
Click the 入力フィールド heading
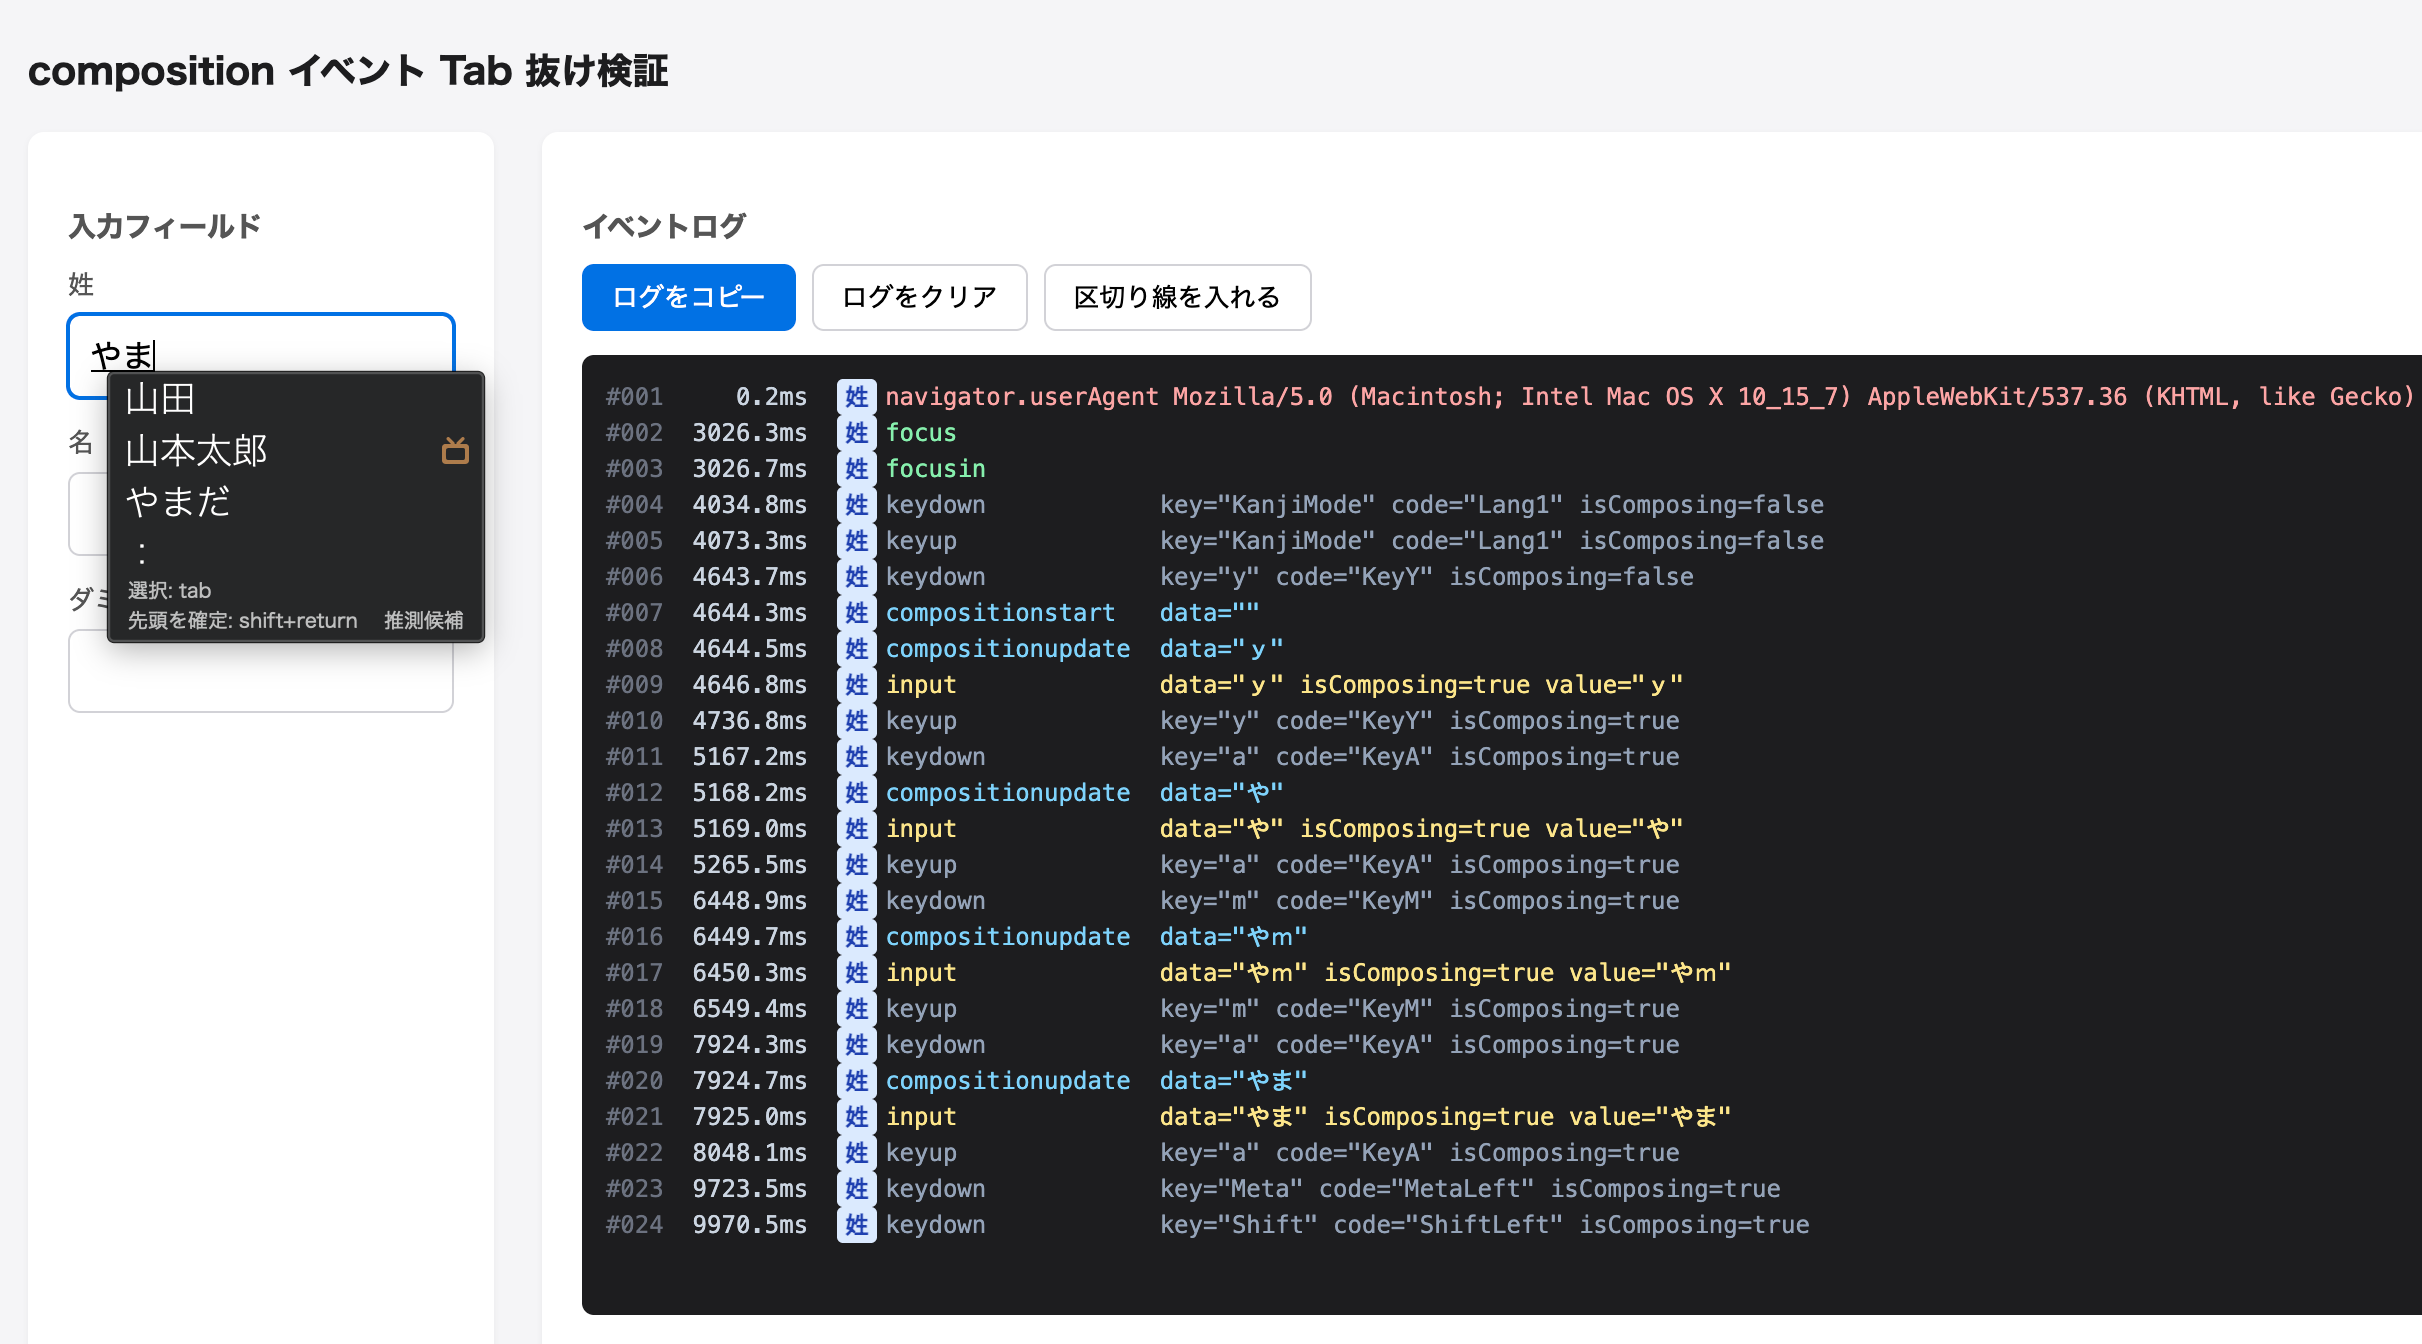coord(165,226)
